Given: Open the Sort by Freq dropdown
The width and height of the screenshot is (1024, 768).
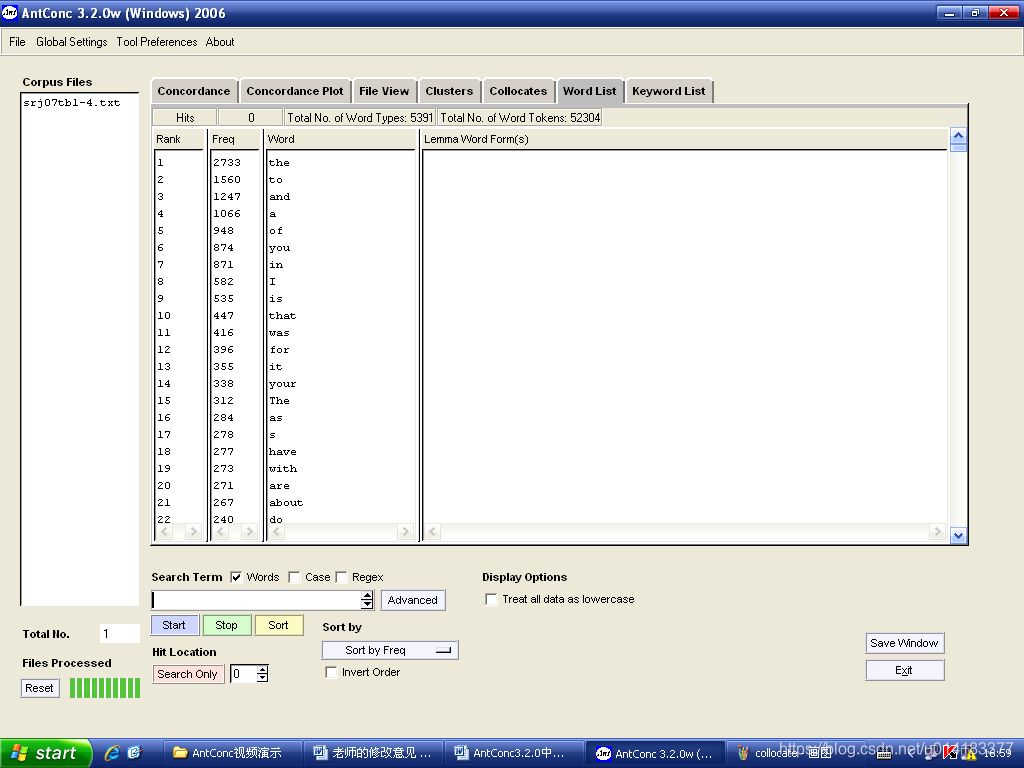Looking at the screenshot, I should 391,650.
